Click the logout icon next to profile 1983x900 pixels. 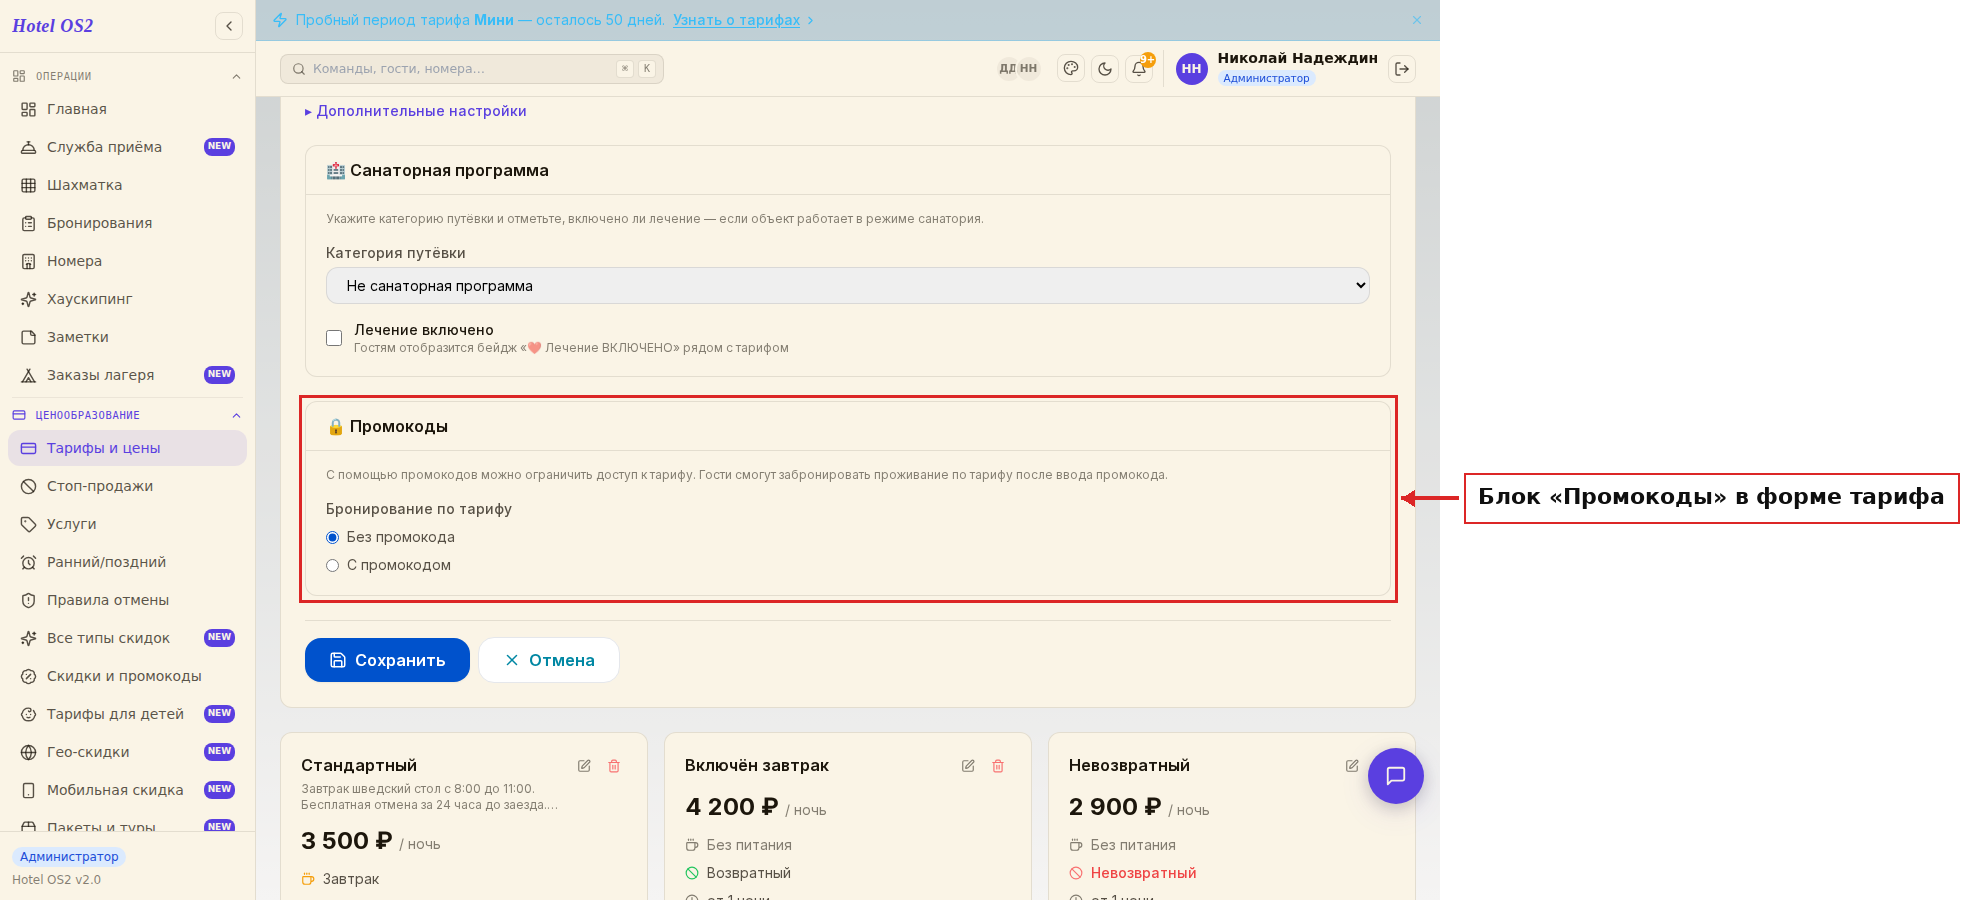click(x=1402, y=69)
